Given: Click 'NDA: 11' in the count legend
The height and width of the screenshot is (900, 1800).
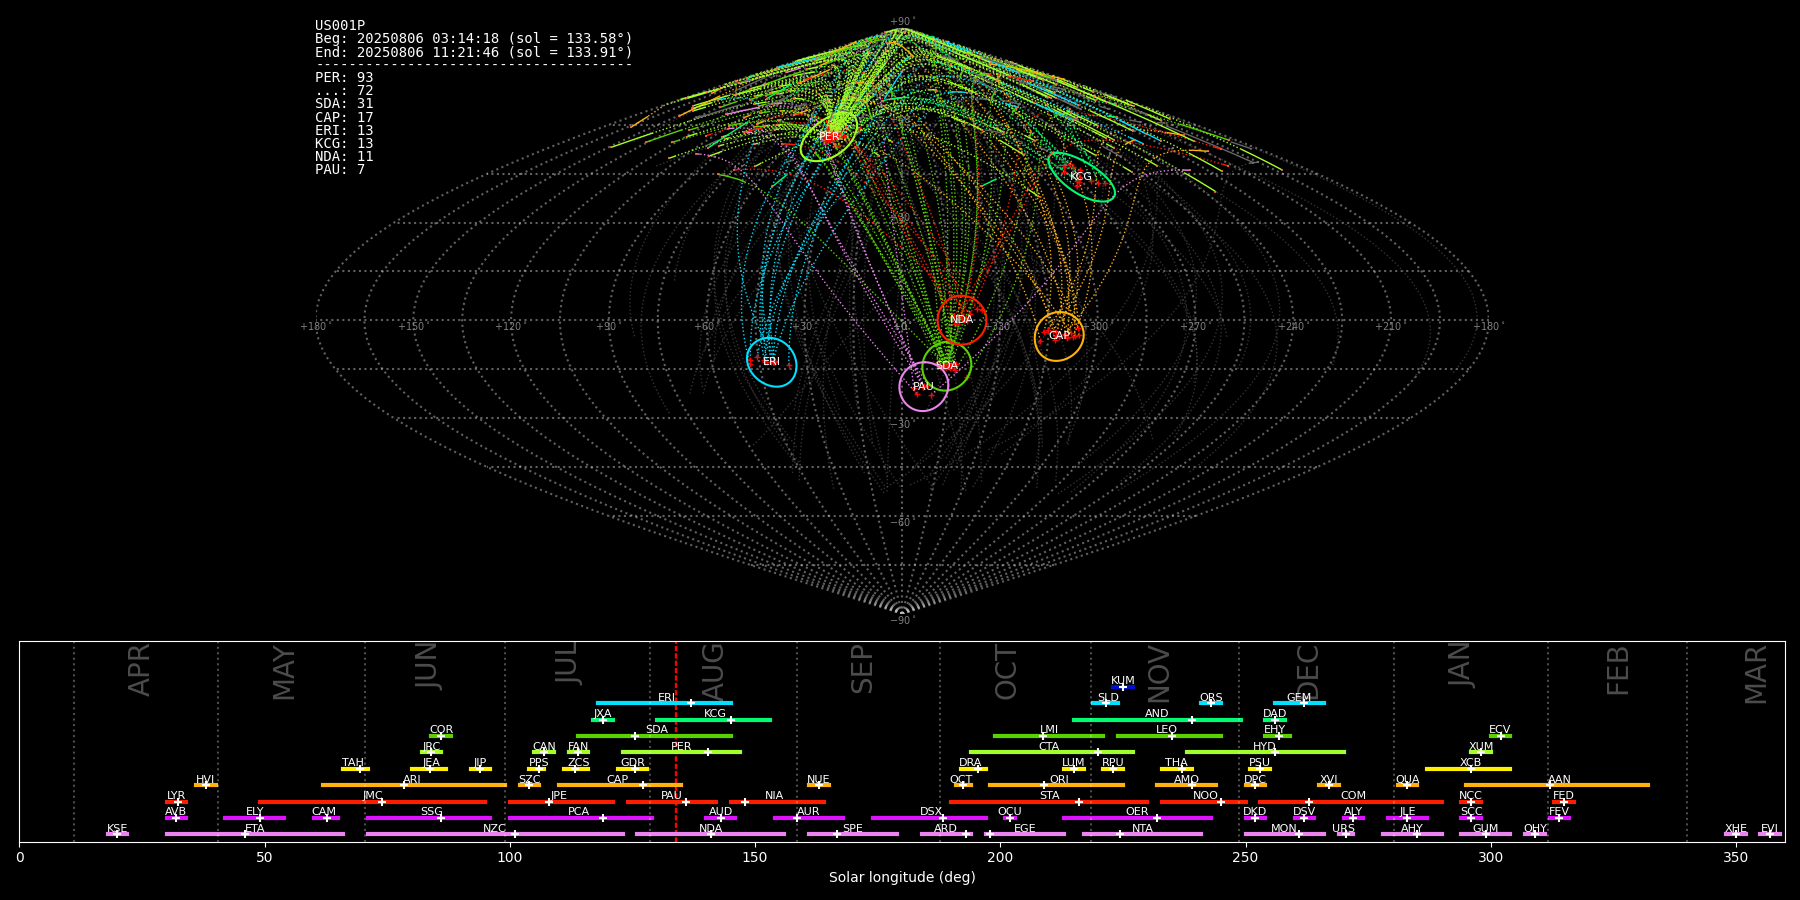Looking at the screenshot, I should pos(344,157).
